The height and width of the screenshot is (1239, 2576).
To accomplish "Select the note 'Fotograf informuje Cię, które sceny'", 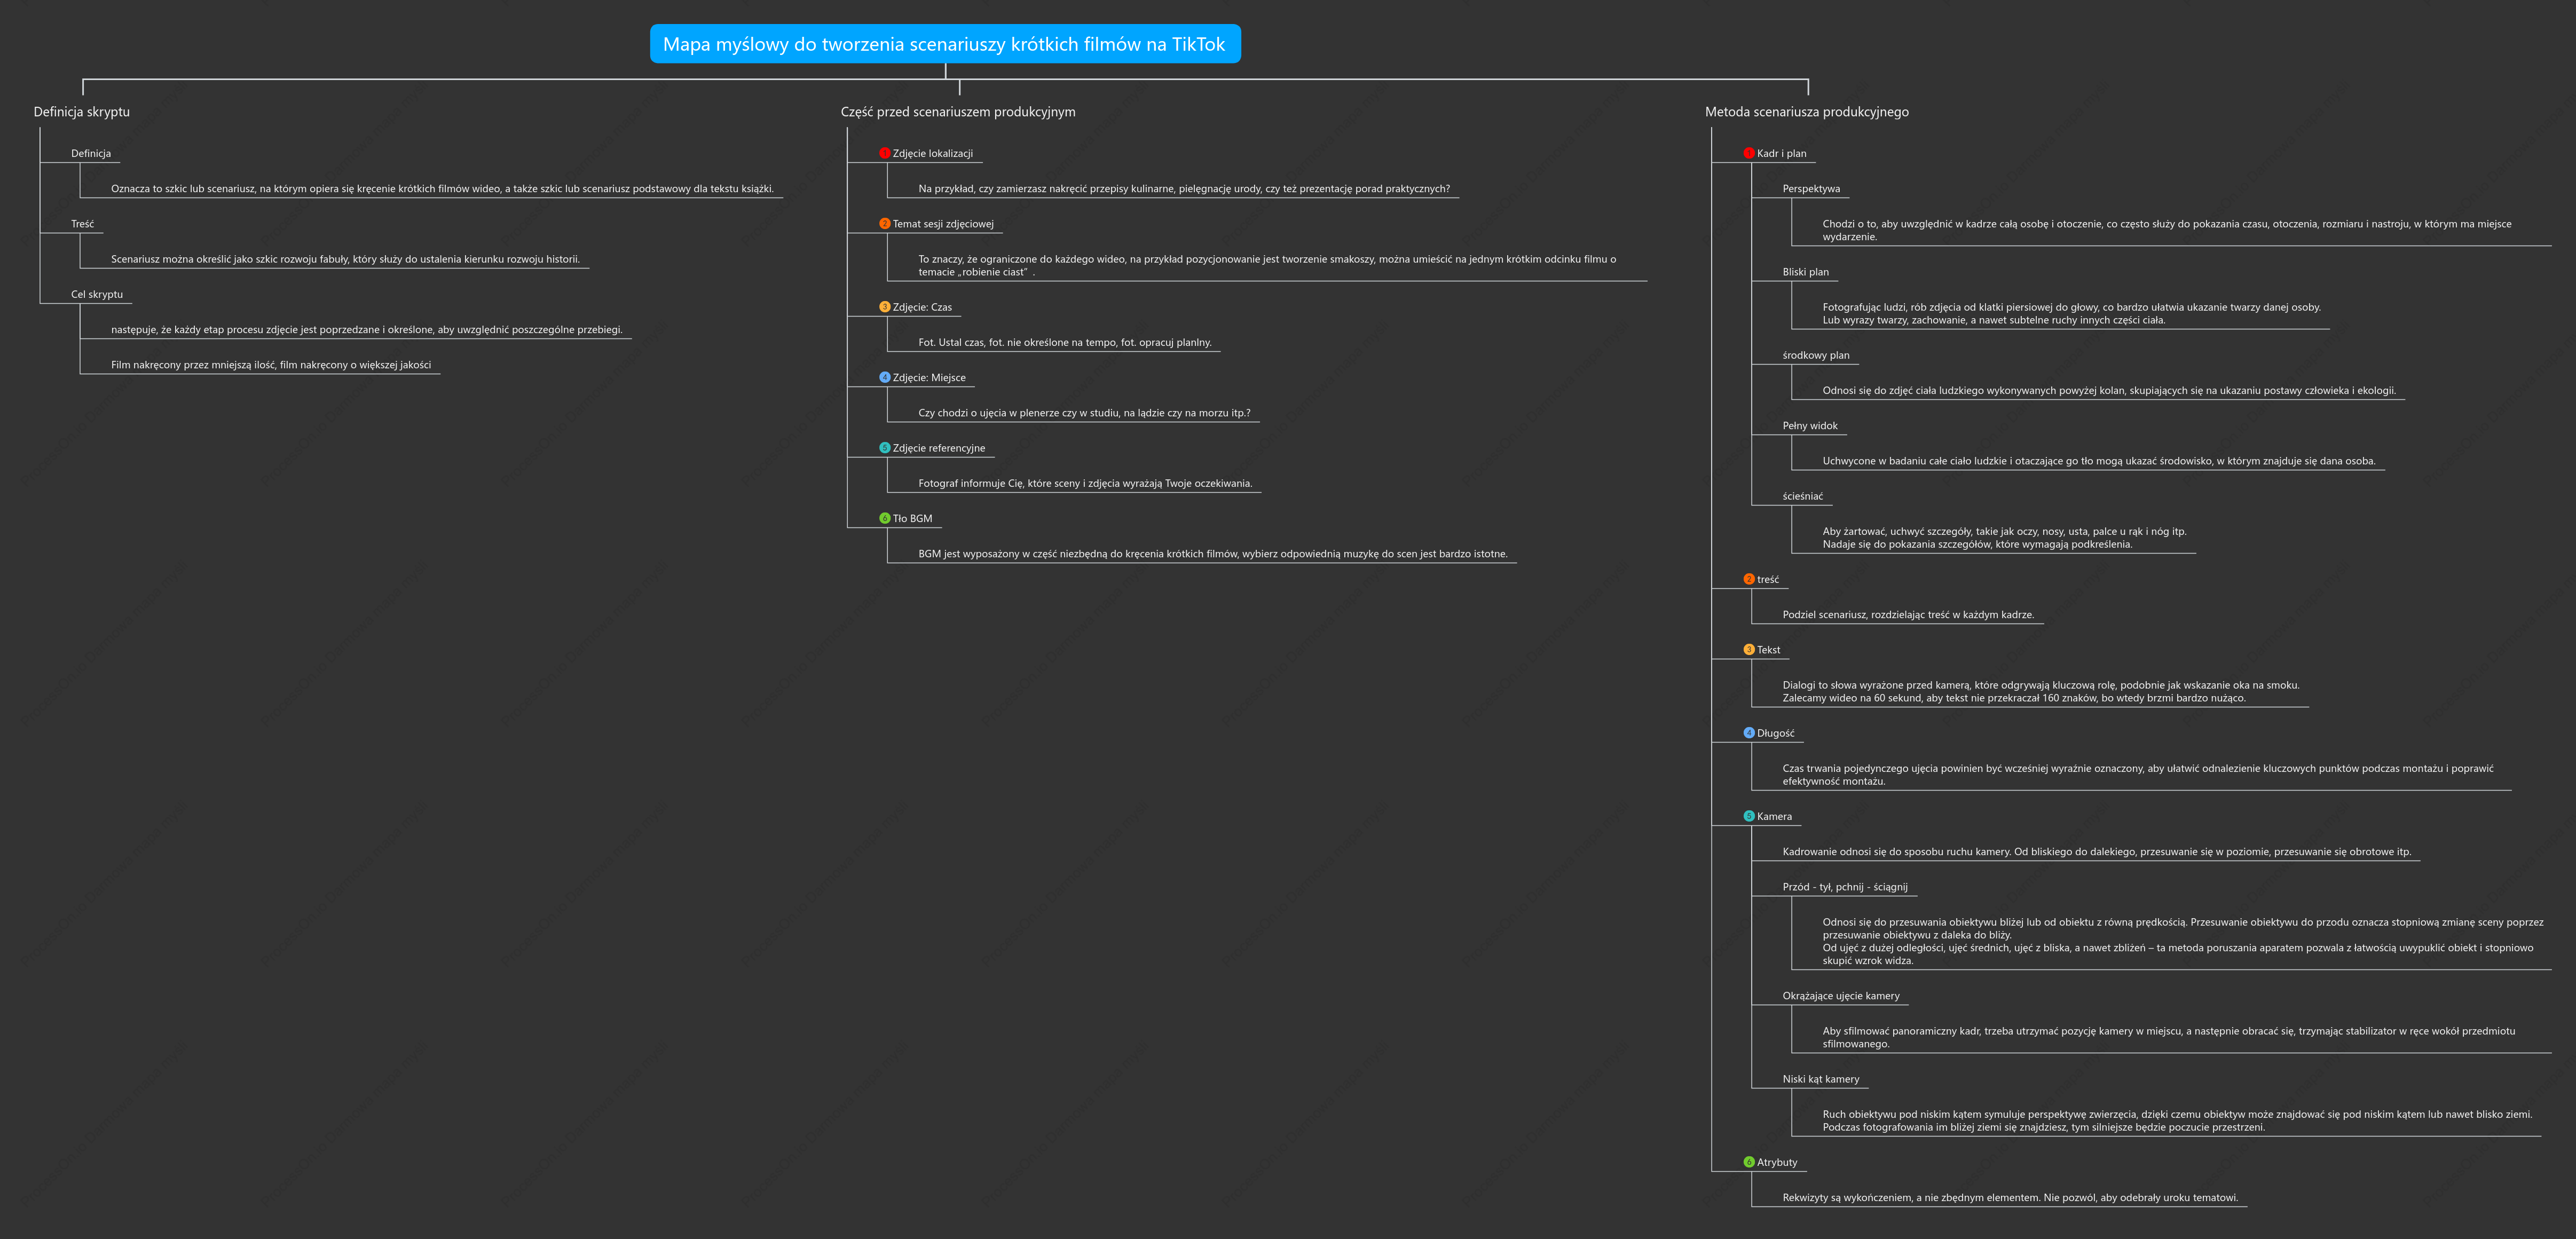I will point(1085,483).
